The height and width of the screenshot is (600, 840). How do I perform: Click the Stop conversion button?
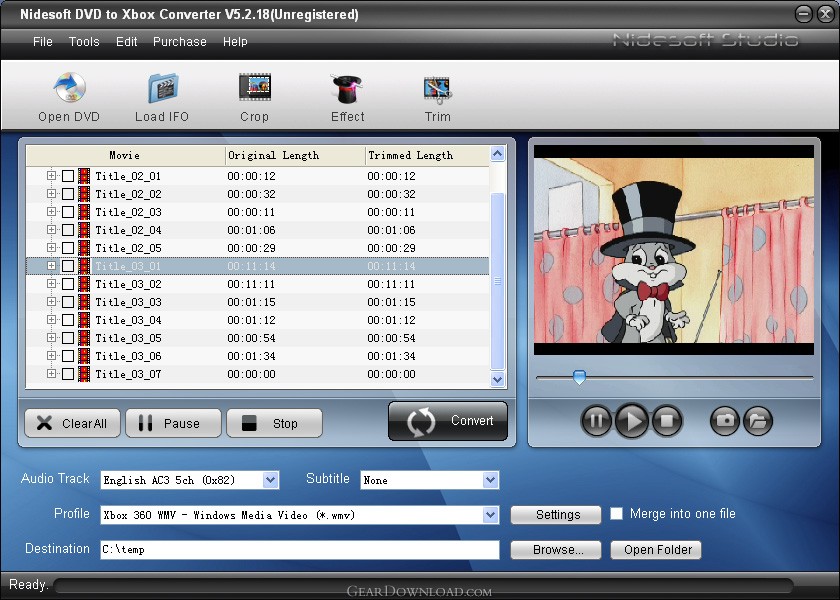(274, 423)
